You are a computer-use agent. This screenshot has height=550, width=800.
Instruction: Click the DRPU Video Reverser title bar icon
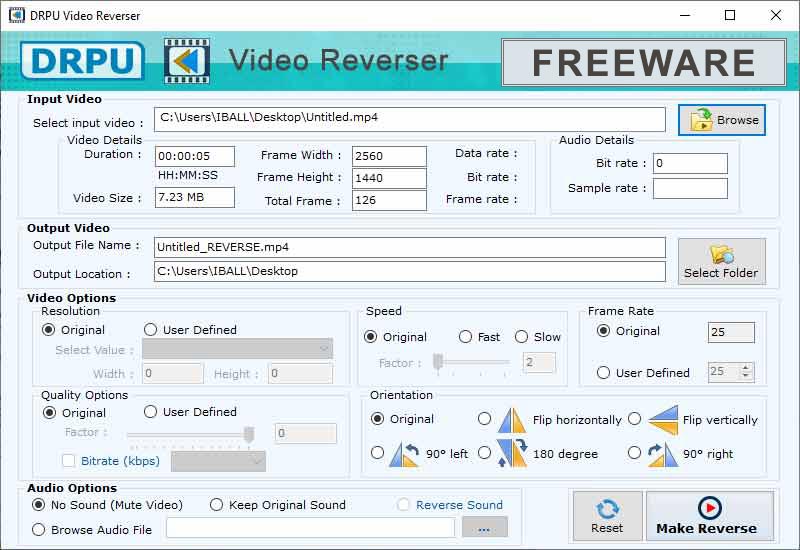[x=16, y=15]
